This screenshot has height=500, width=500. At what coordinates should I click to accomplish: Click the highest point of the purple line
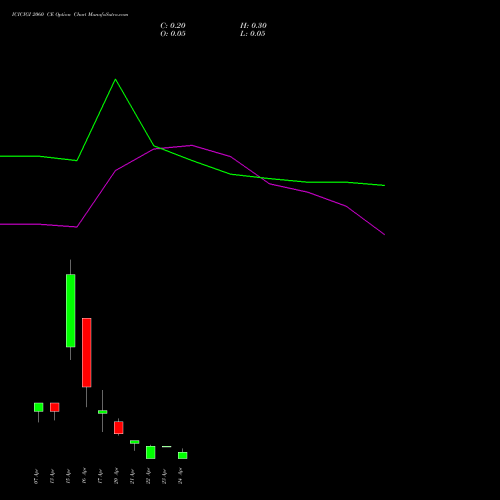coord(192,145)
